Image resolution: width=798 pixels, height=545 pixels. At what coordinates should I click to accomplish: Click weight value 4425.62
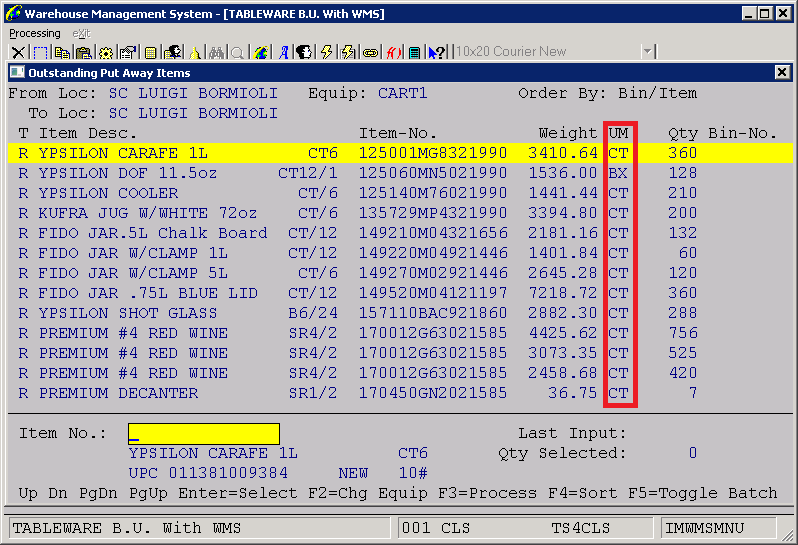pos(563,333)
